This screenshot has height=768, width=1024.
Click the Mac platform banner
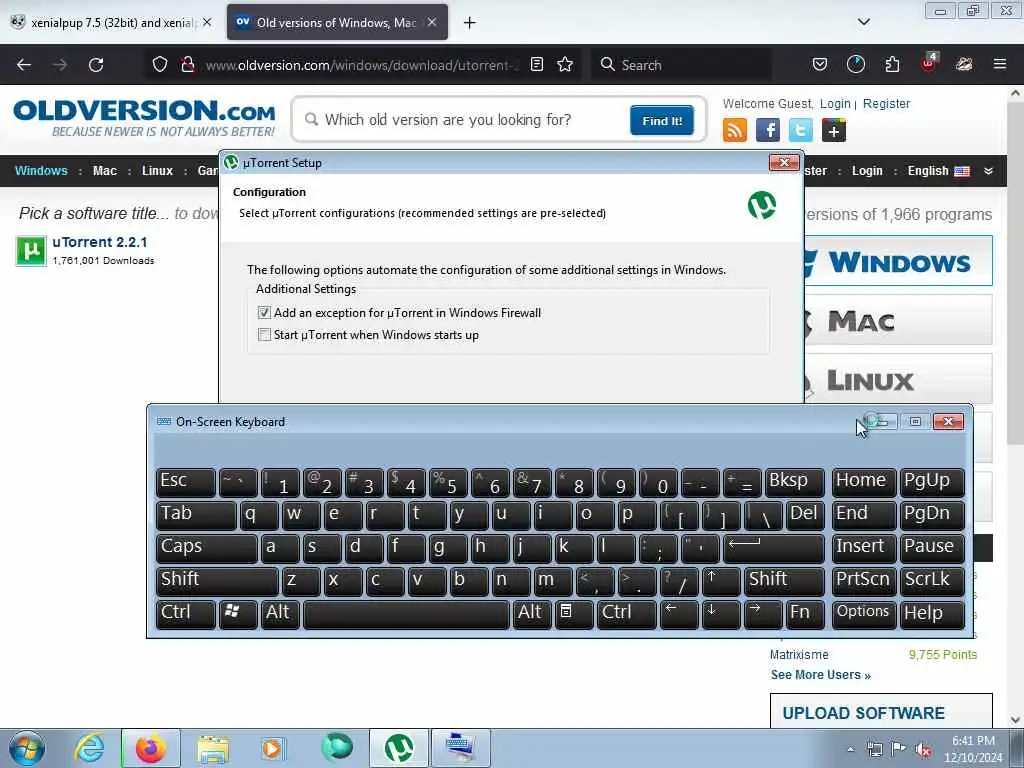coord(899,320)
